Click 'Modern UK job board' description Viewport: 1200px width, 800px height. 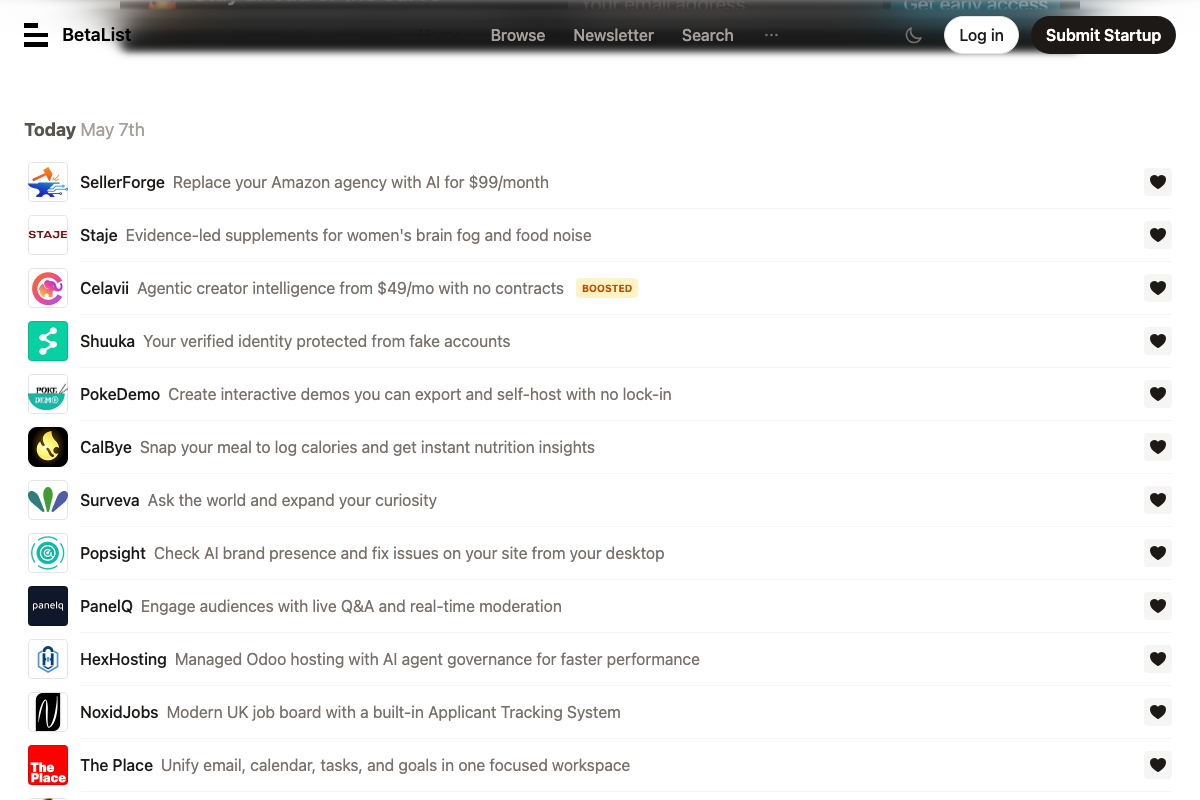394,712
